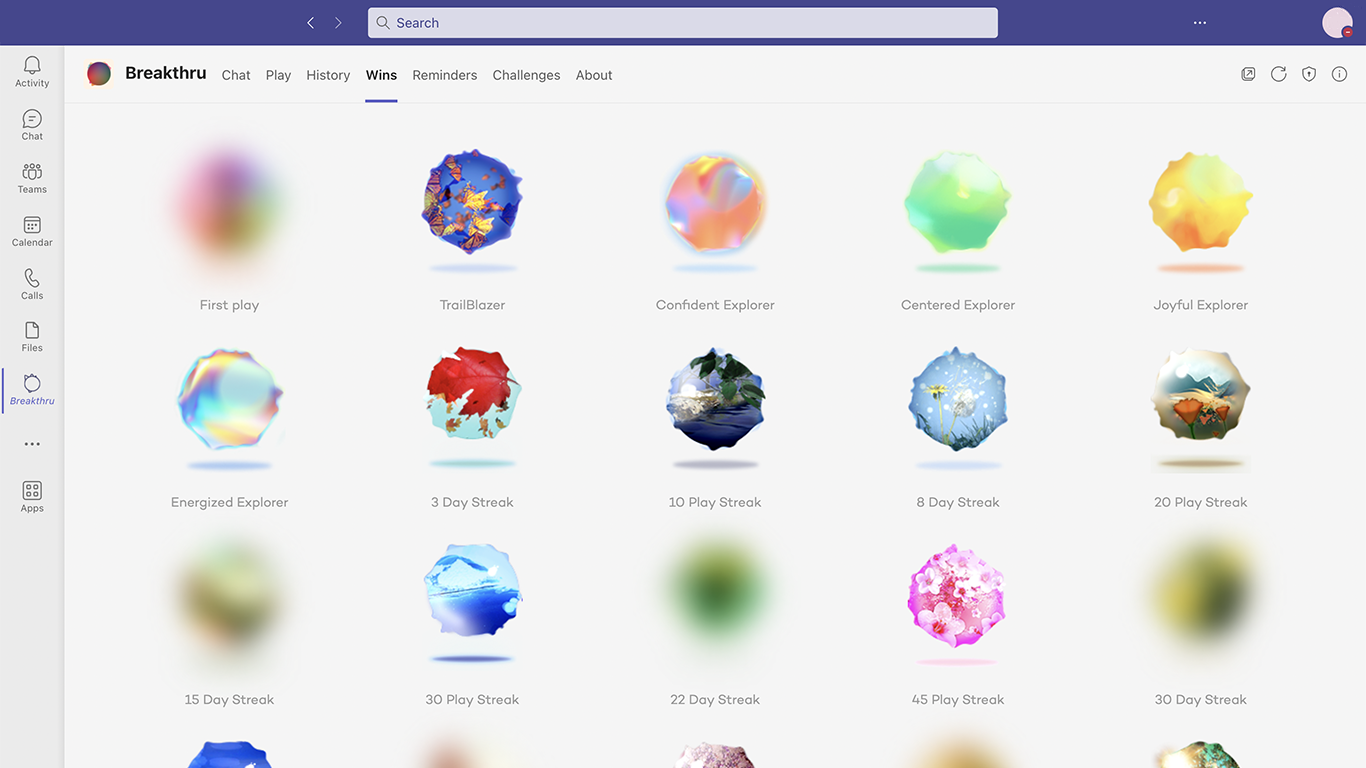Open the Calendar sidebar icon

[32, 231]
